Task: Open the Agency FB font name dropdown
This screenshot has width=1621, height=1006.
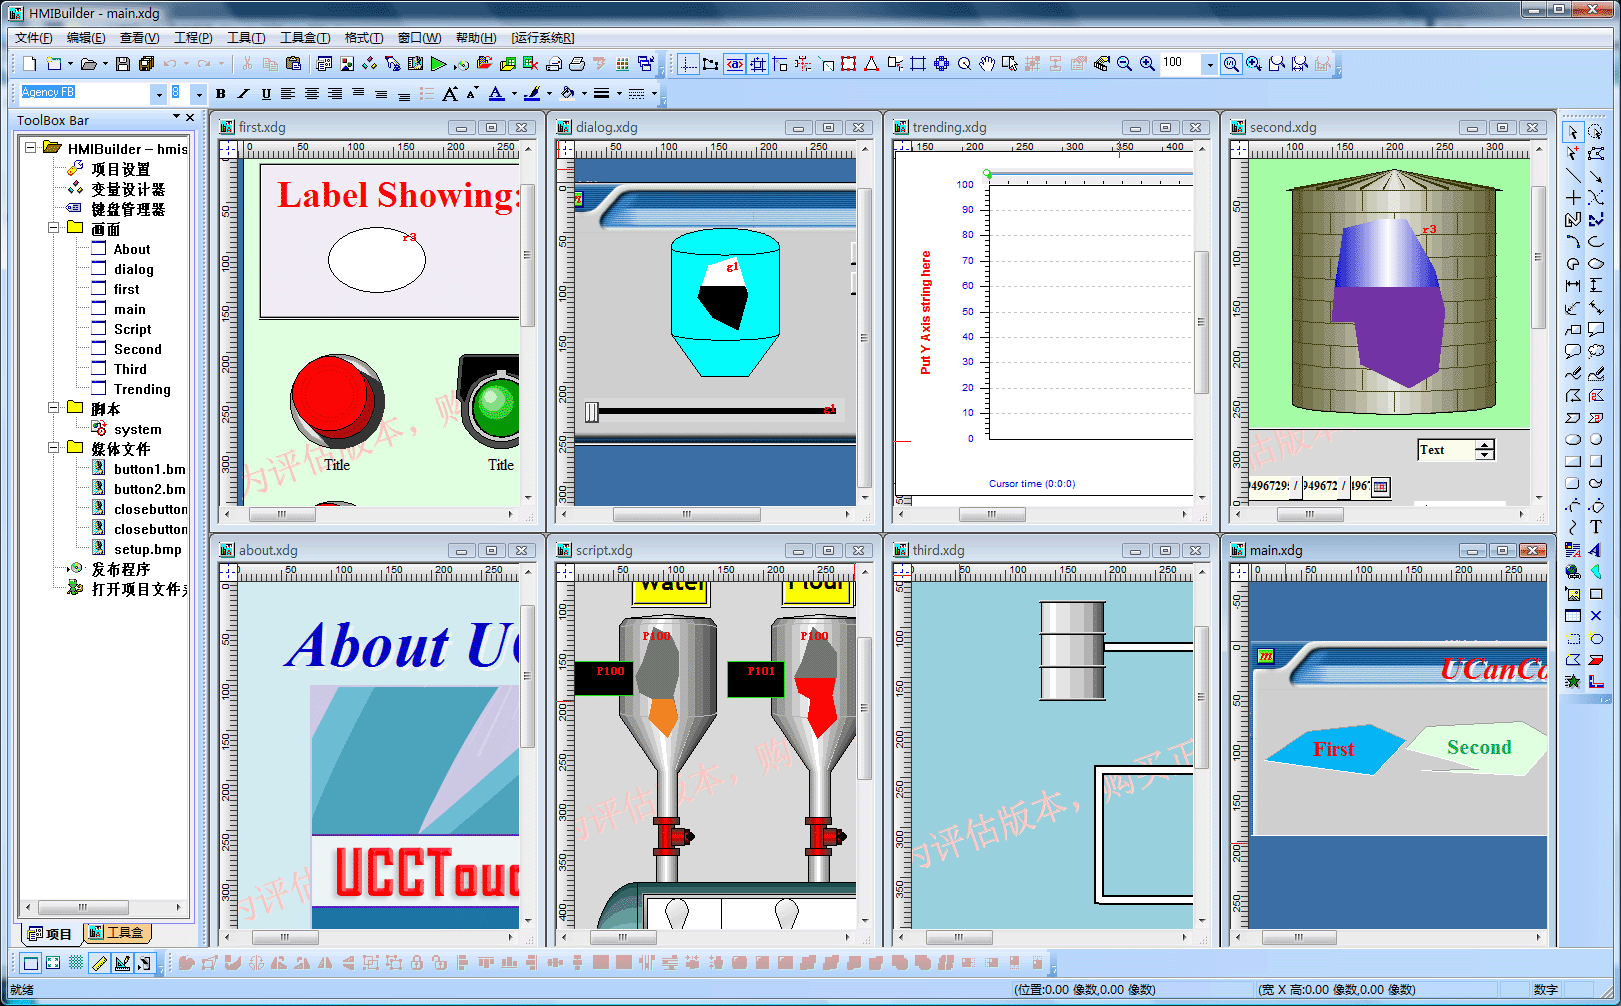Action: [x=158, y=94]
